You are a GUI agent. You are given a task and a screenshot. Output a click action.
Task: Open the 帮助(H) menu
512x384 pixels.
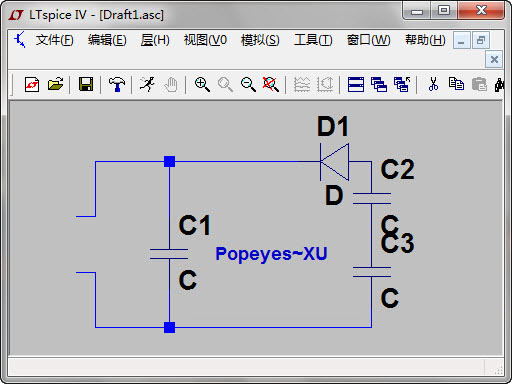pos(425,40)
